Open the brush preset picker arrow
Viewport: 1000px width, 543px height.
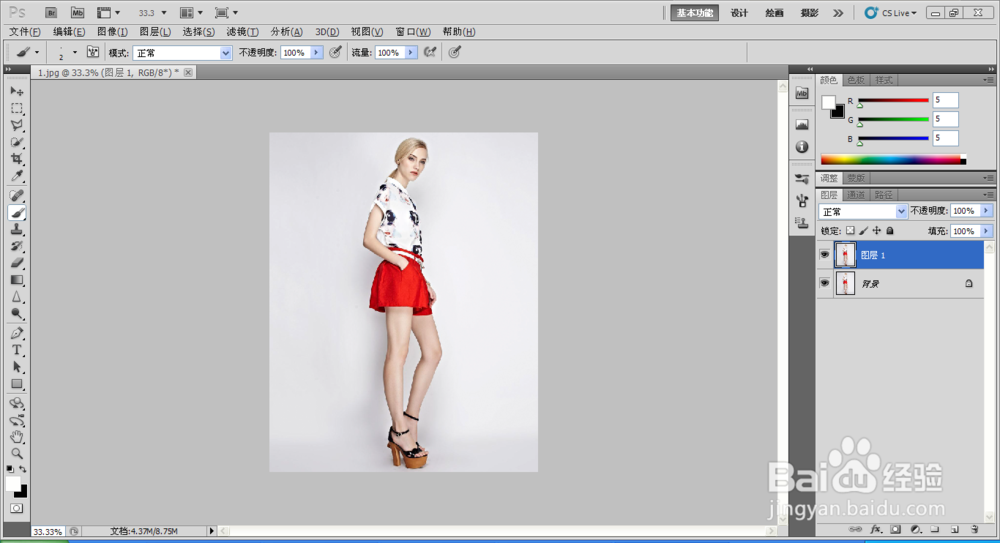click(x=75, y=52)
